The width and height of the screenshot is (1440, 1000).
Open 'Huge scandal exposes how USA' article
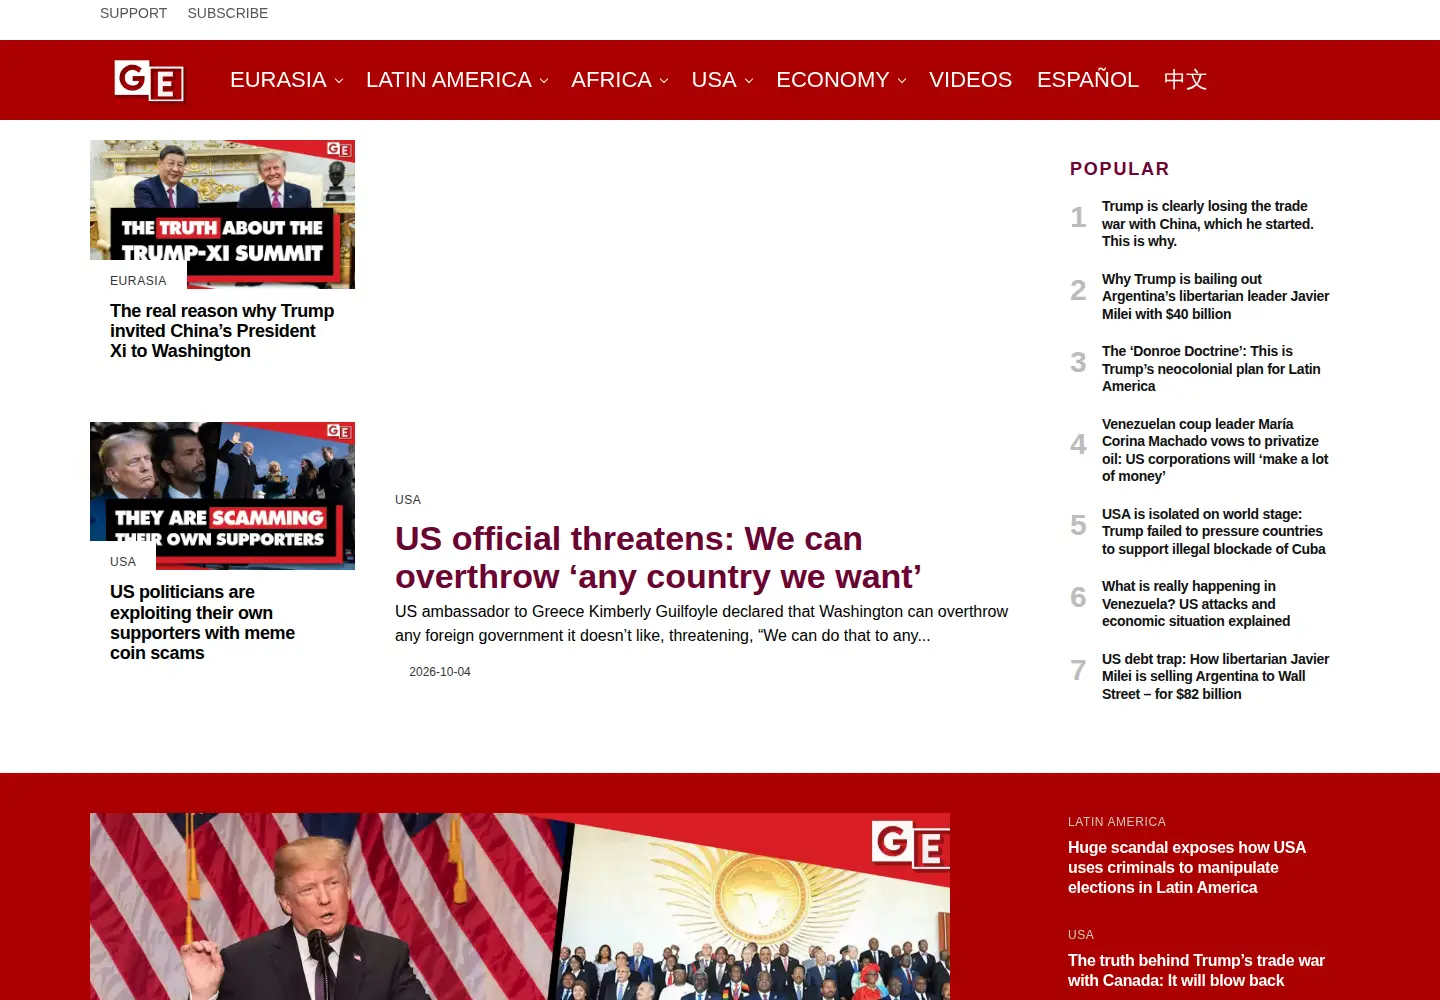click(1187, 867)
